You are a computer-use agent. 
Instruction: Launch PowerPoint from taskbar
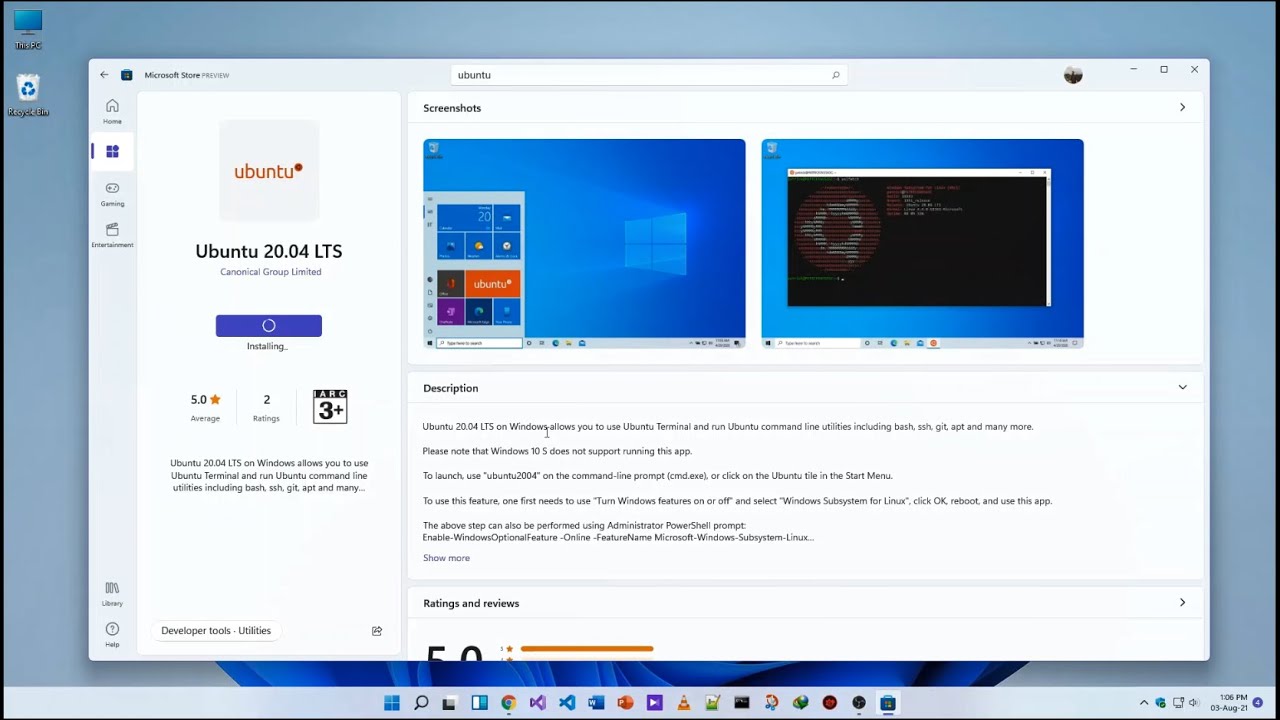click(x=625, y=703)
